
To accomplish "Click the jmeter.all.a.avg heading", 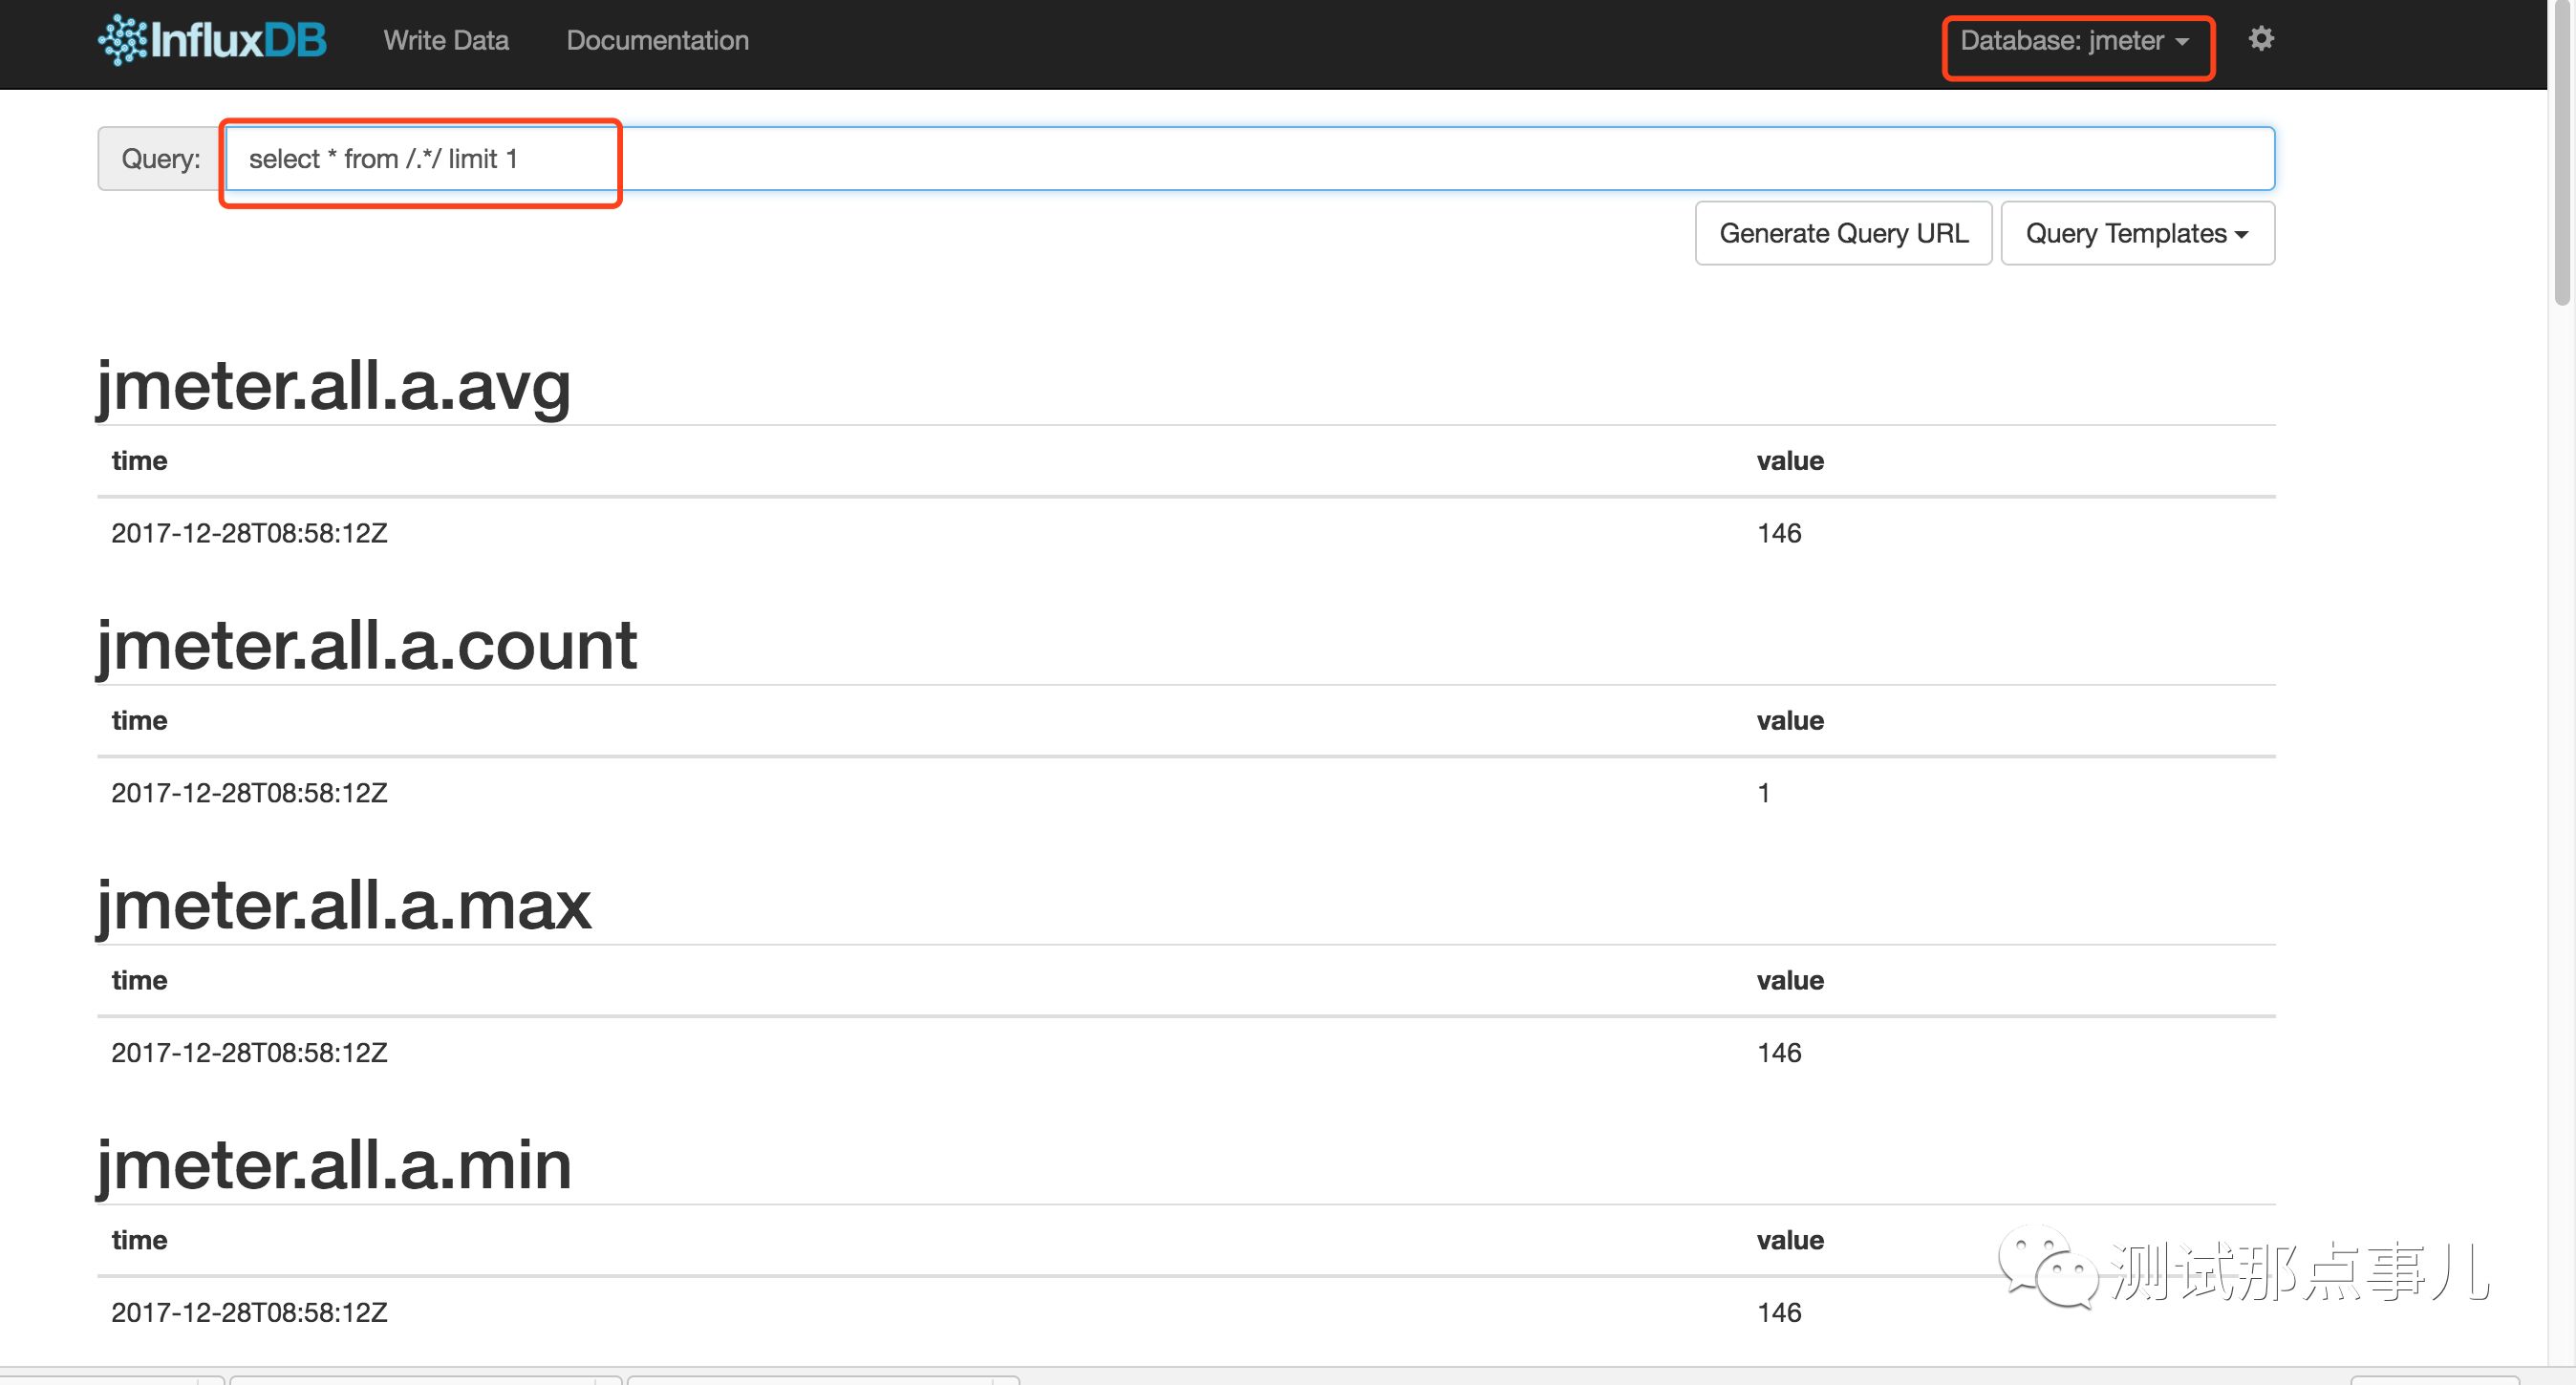I will point(333,386).
